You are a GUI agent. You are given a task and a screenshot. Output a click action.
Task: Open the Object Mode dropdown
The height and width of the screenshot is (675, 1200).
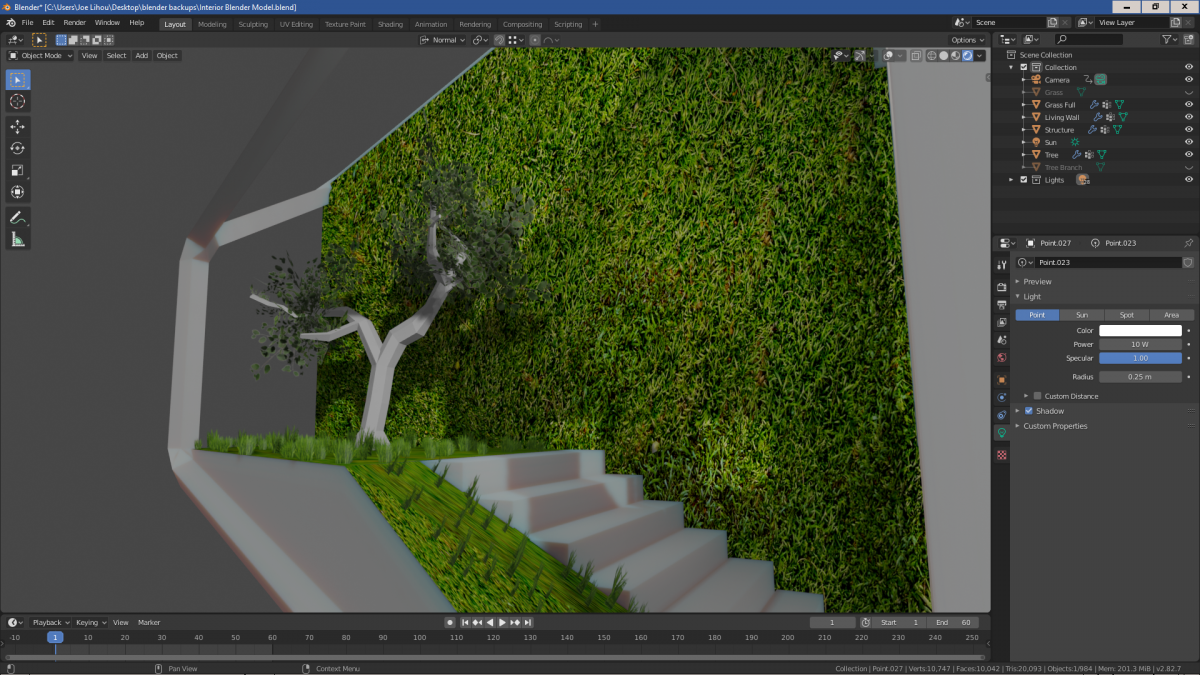[41, 55]
